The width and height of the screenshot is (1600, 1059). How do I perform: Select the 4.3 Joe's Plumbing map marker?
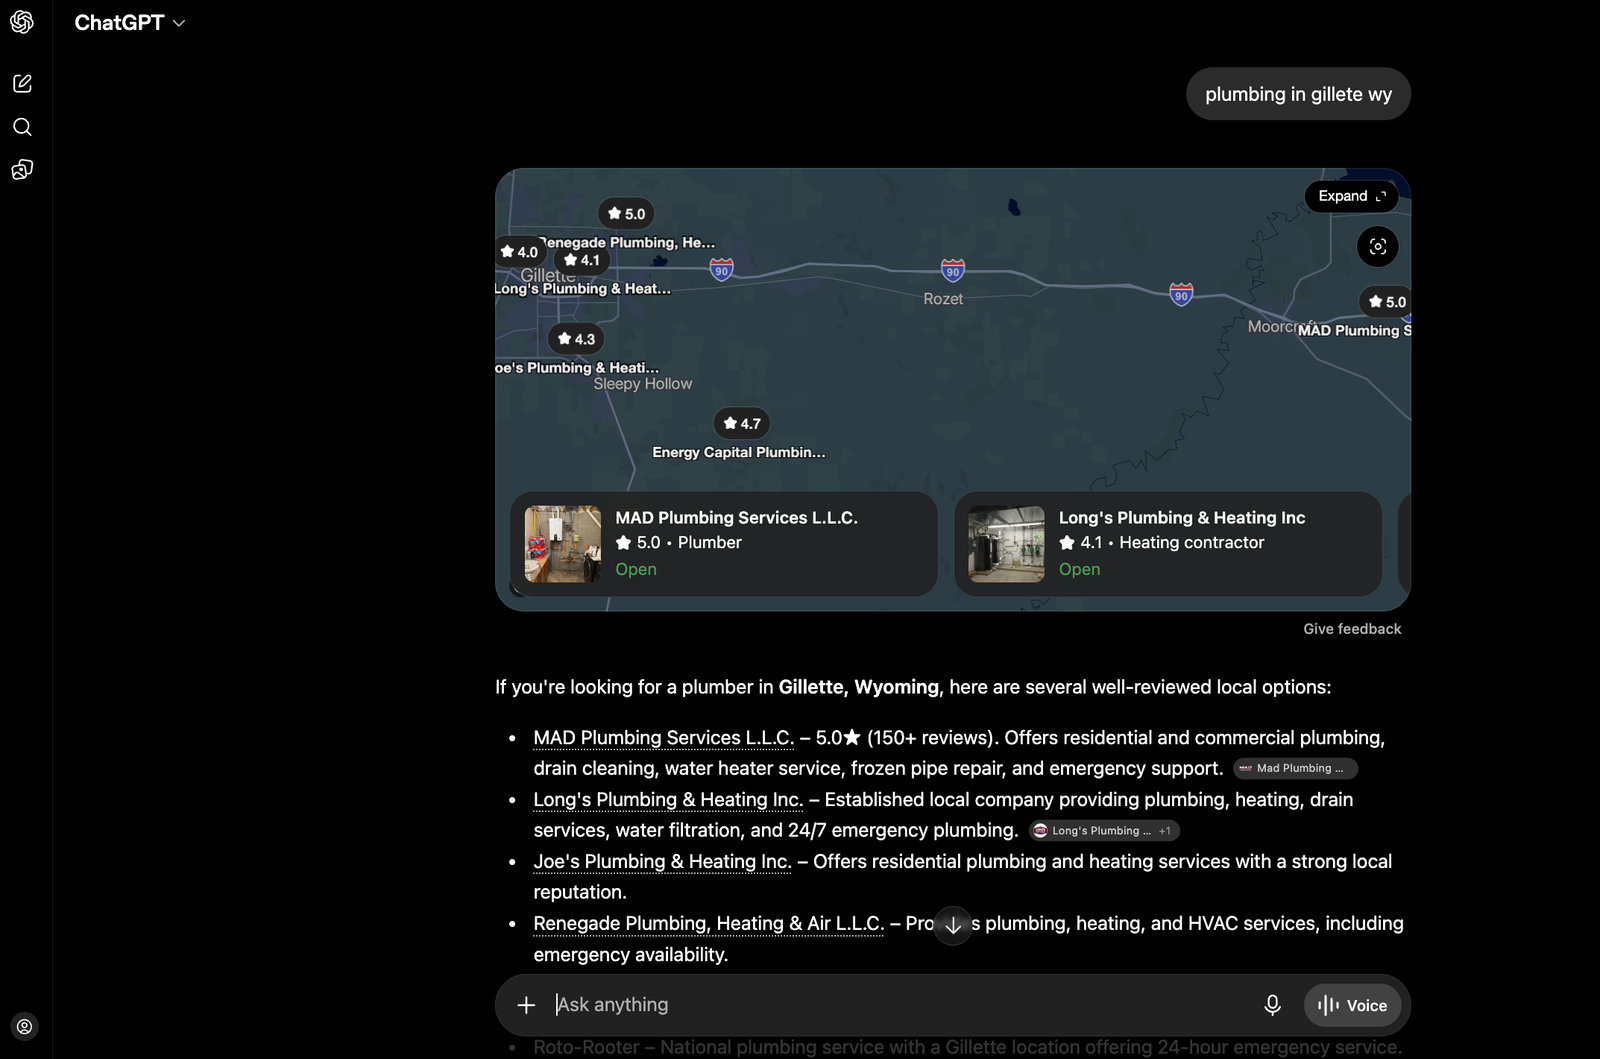575,339
